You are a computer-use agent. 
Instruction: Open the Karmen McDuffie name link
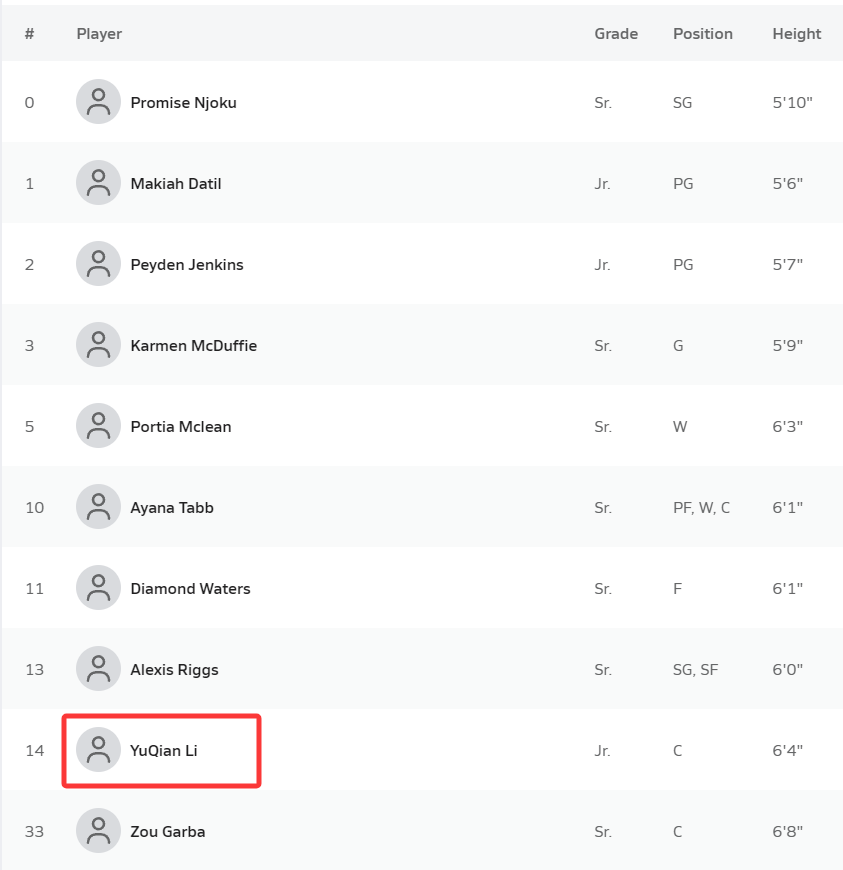pyautogui.click(x=193, y=346)
